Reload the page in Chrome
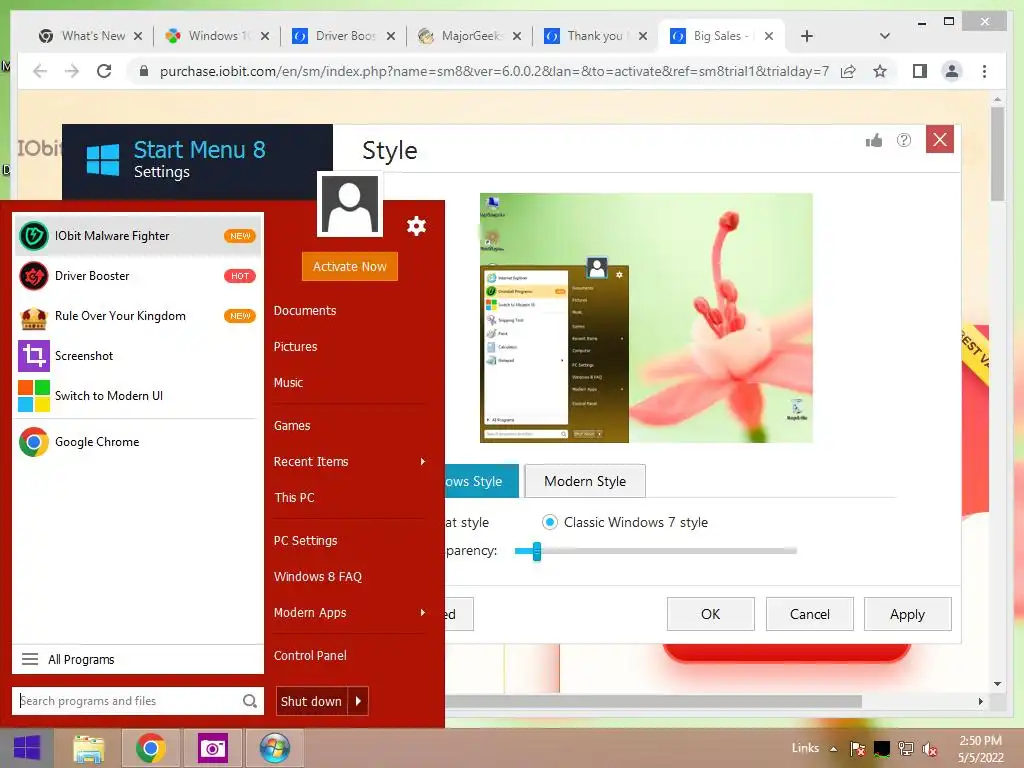Image resolution: width=1024 pixels, height=768 pixels. [x=104, y=71]
